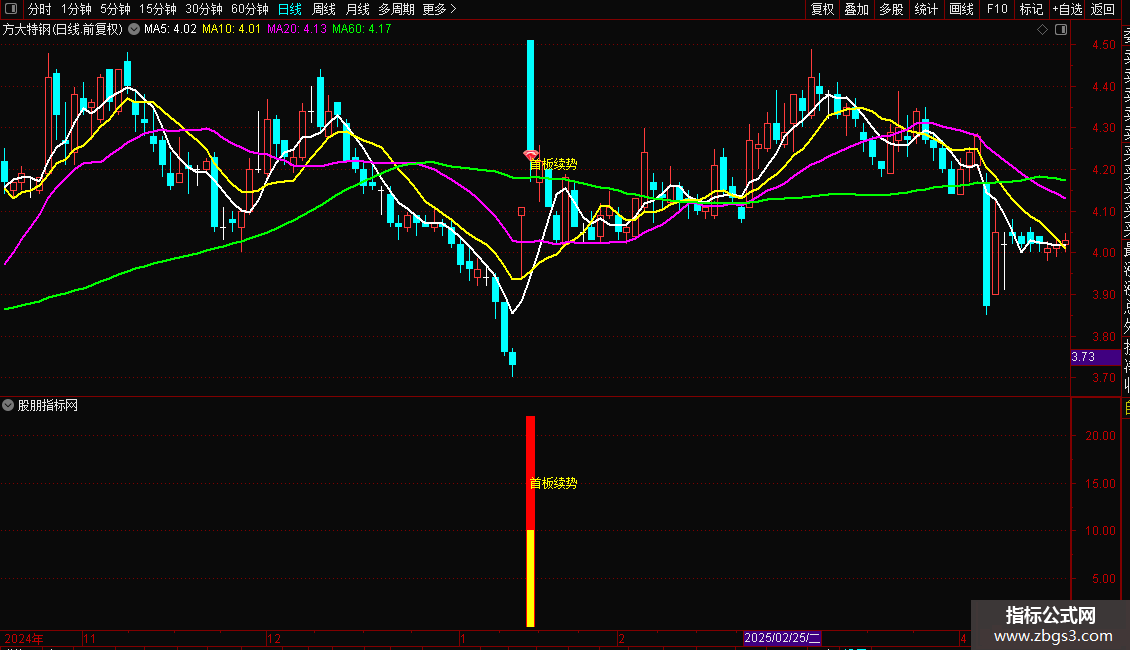
Task: Switch to 分时 intraday view
Action: tap(40, 9)
